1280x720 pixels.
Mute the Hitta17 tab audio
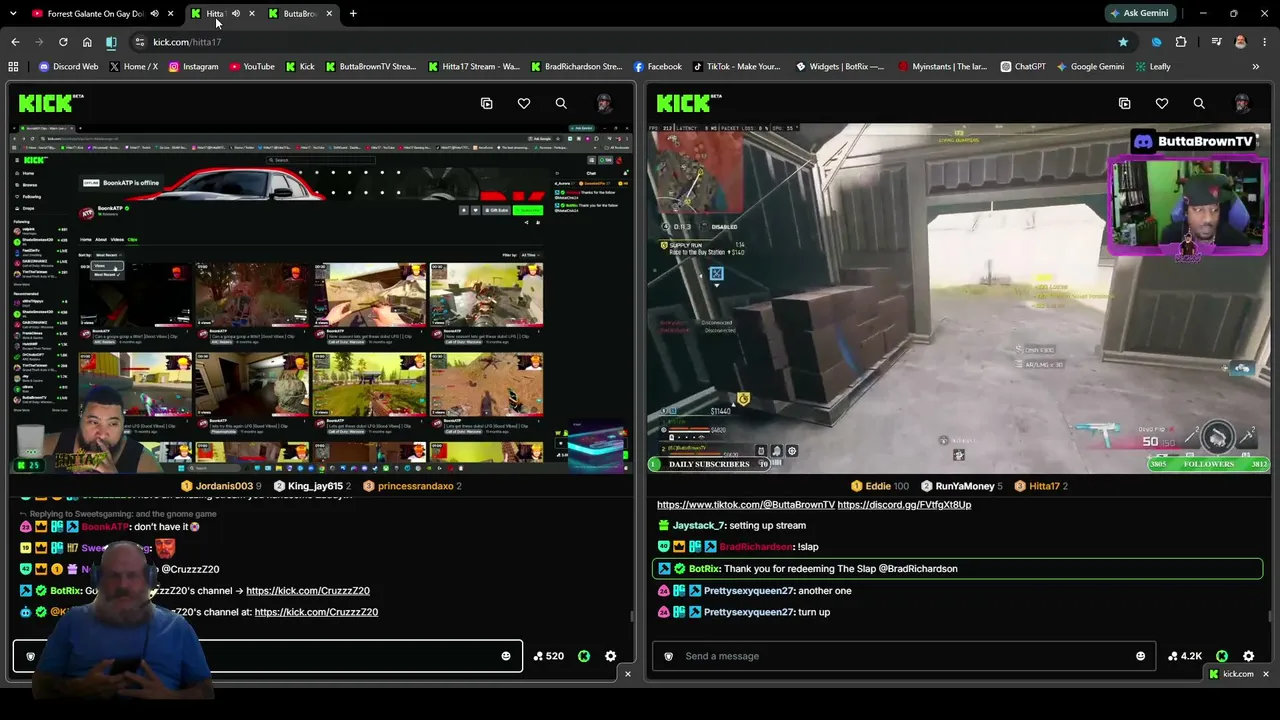(236, 14)
